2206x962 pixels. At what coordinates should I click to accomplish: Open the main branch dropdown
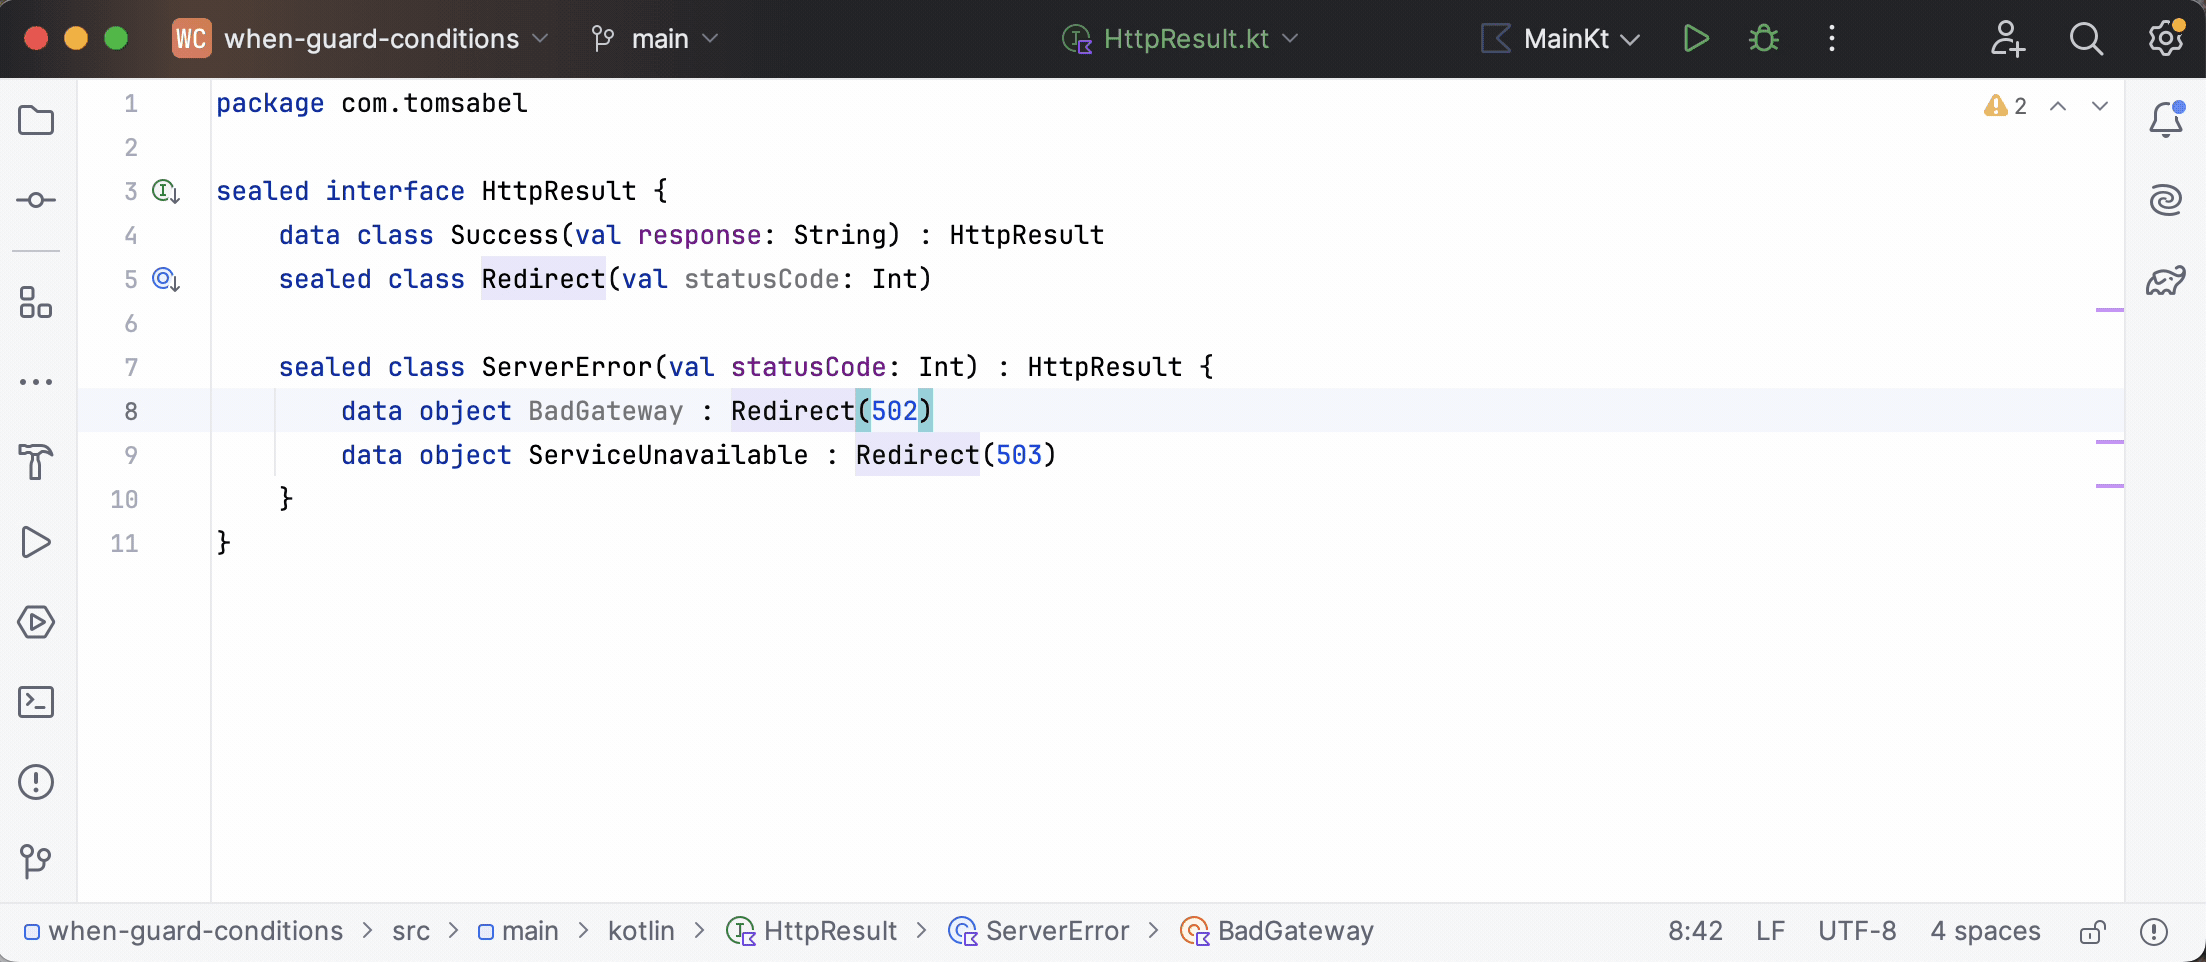pyautogui.click(x=655, y=39)
